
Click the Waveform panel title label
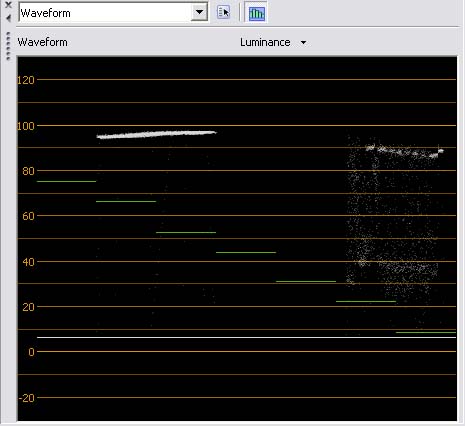(x=42, y=42)
